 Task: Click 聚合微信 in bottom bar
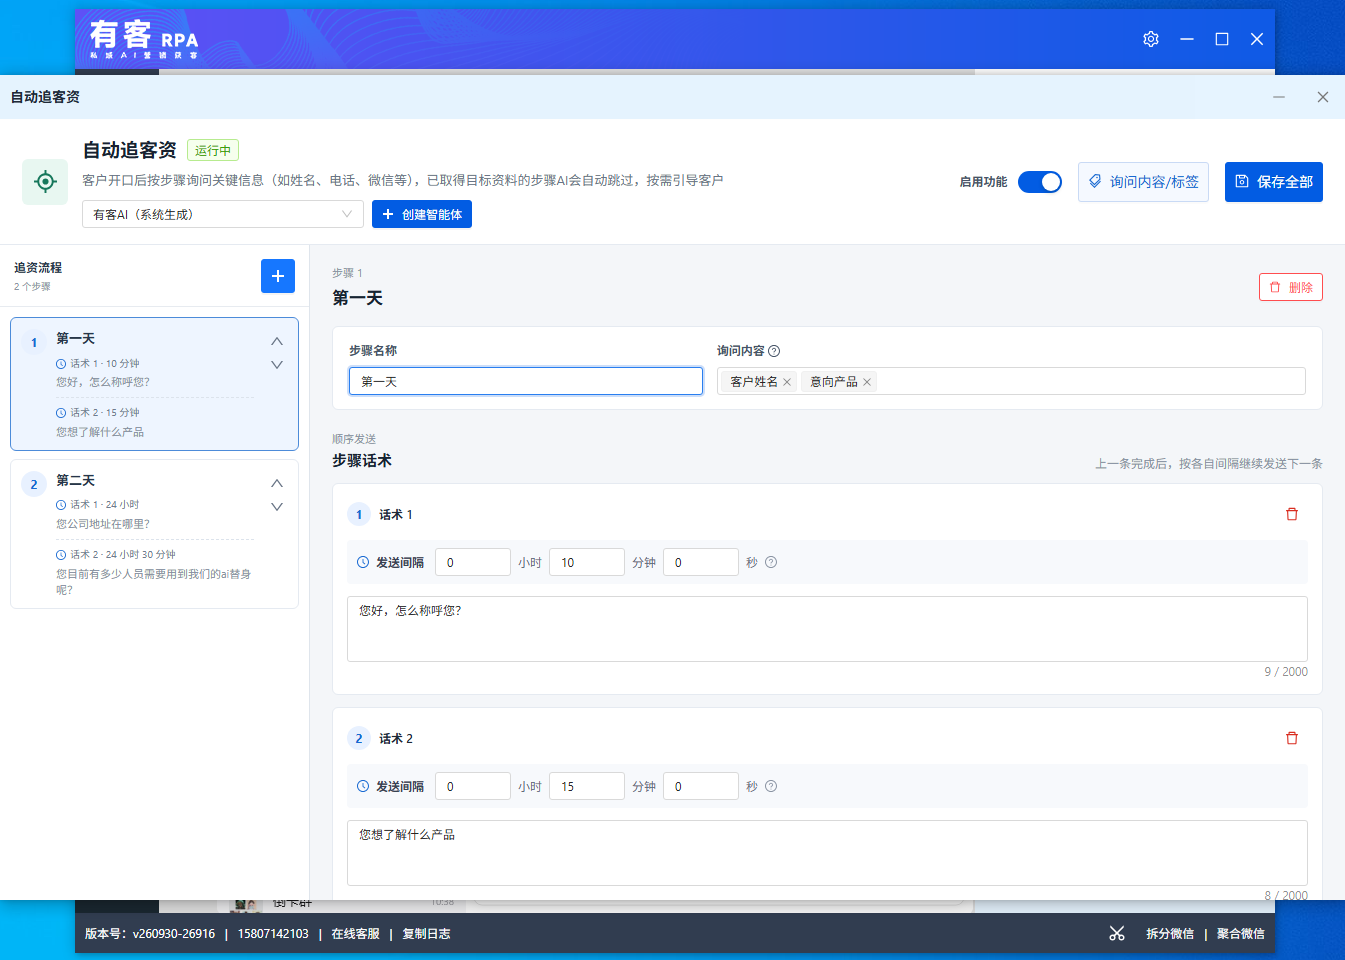[x=1241, y=934]
